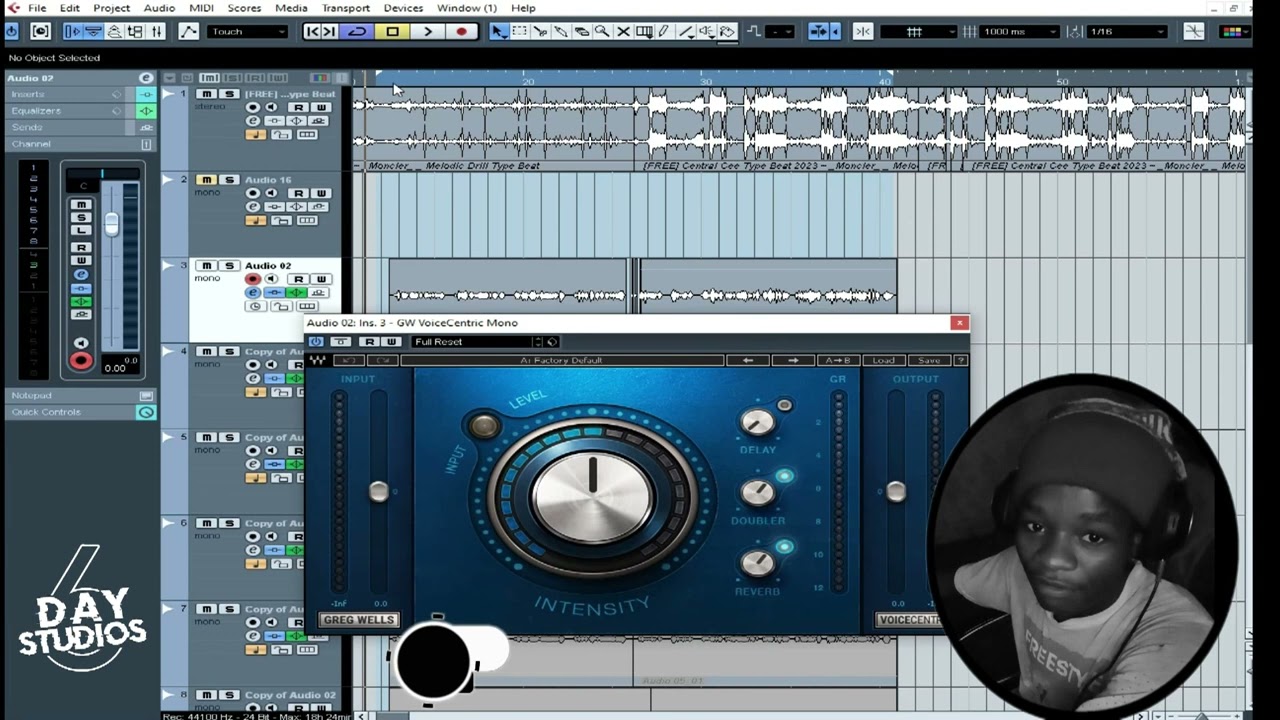Select the Draw pencil tool

click(x=664, y=32)
